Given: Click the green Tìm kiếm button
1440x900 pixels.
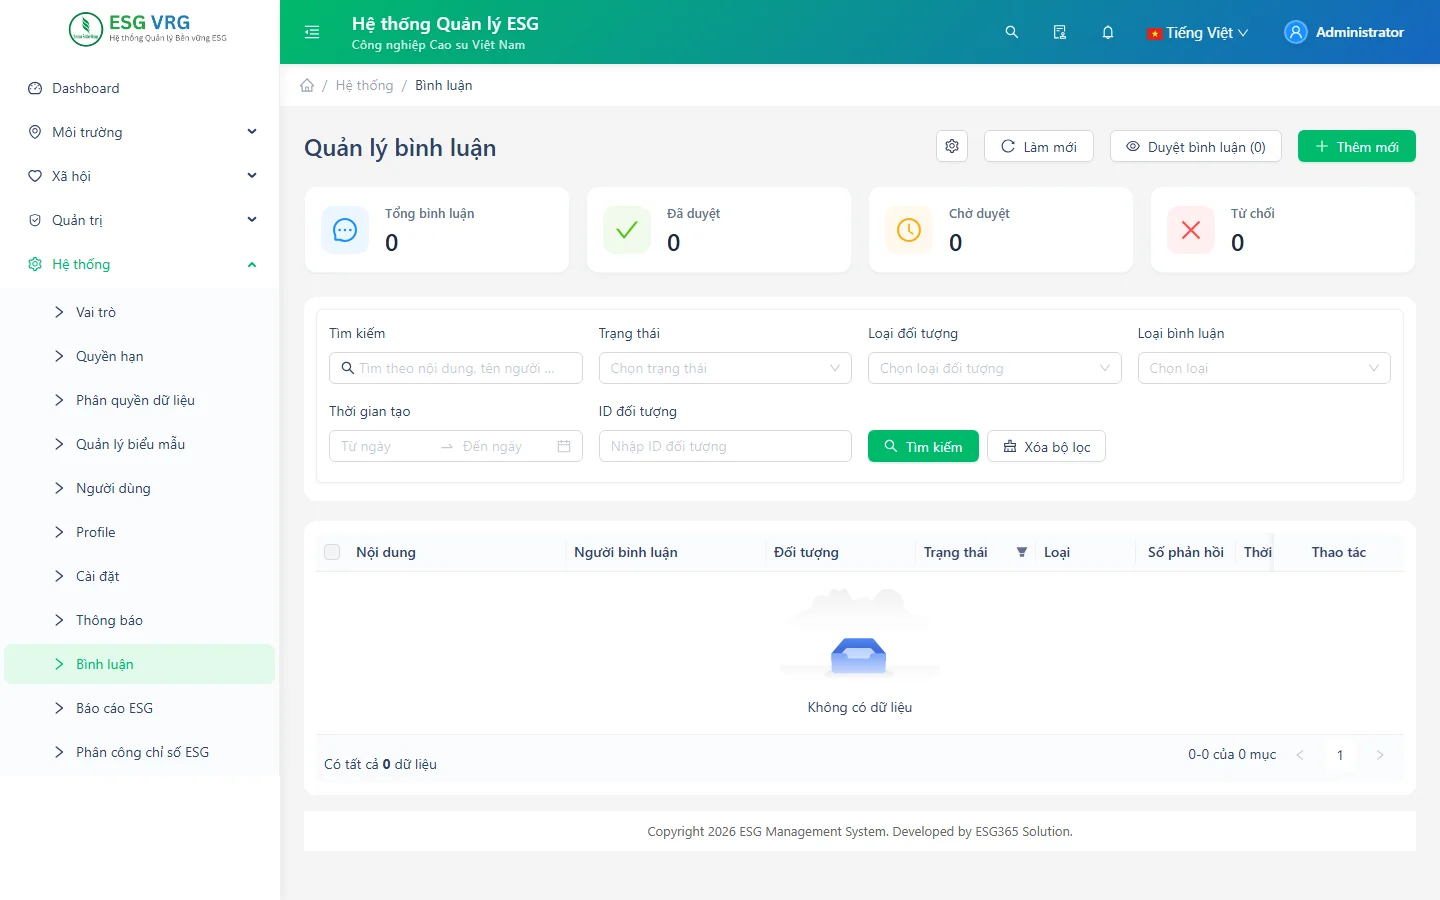Looking at the screenshot, I should (923, 446).
